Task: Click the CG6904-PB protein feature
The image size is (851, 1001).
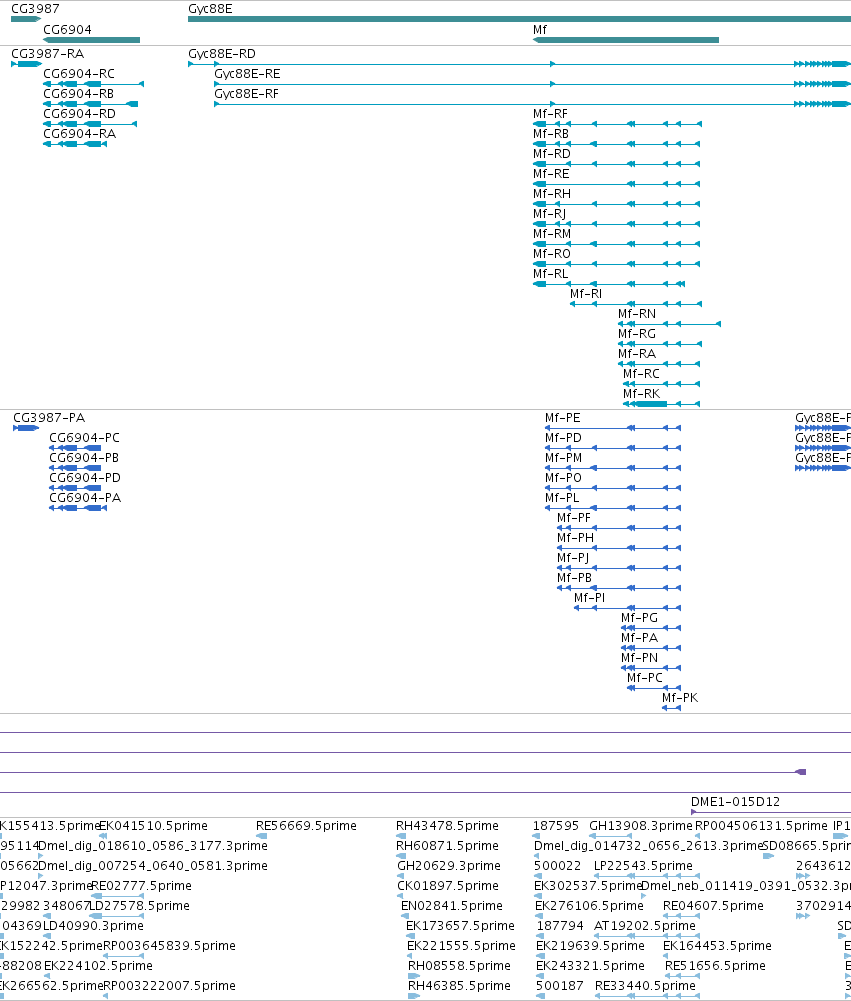Action: click(x=75, y=468)
